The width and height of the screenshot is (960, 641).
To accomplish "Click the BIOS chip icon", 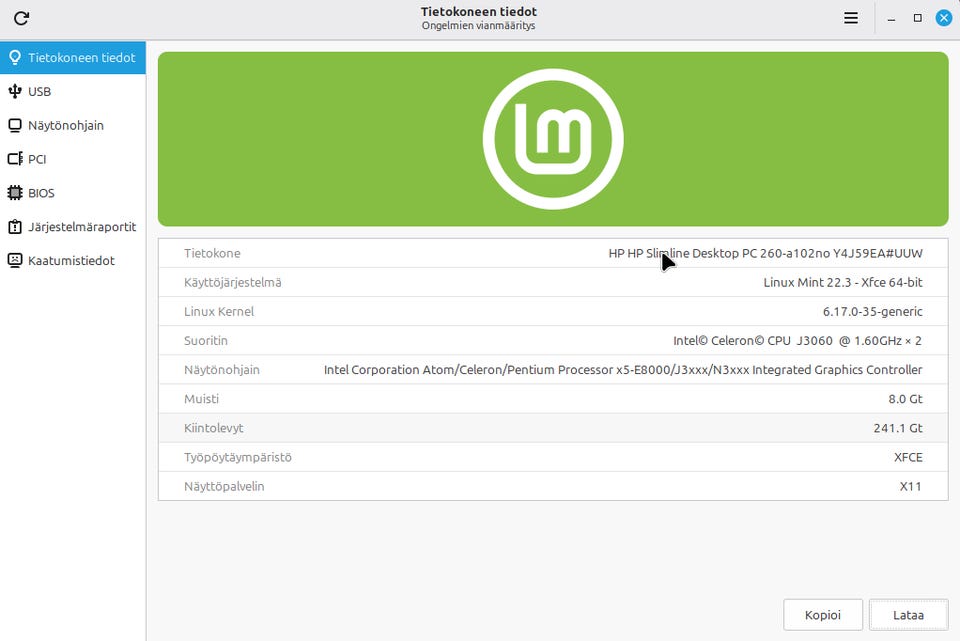I will pos(15,193).
